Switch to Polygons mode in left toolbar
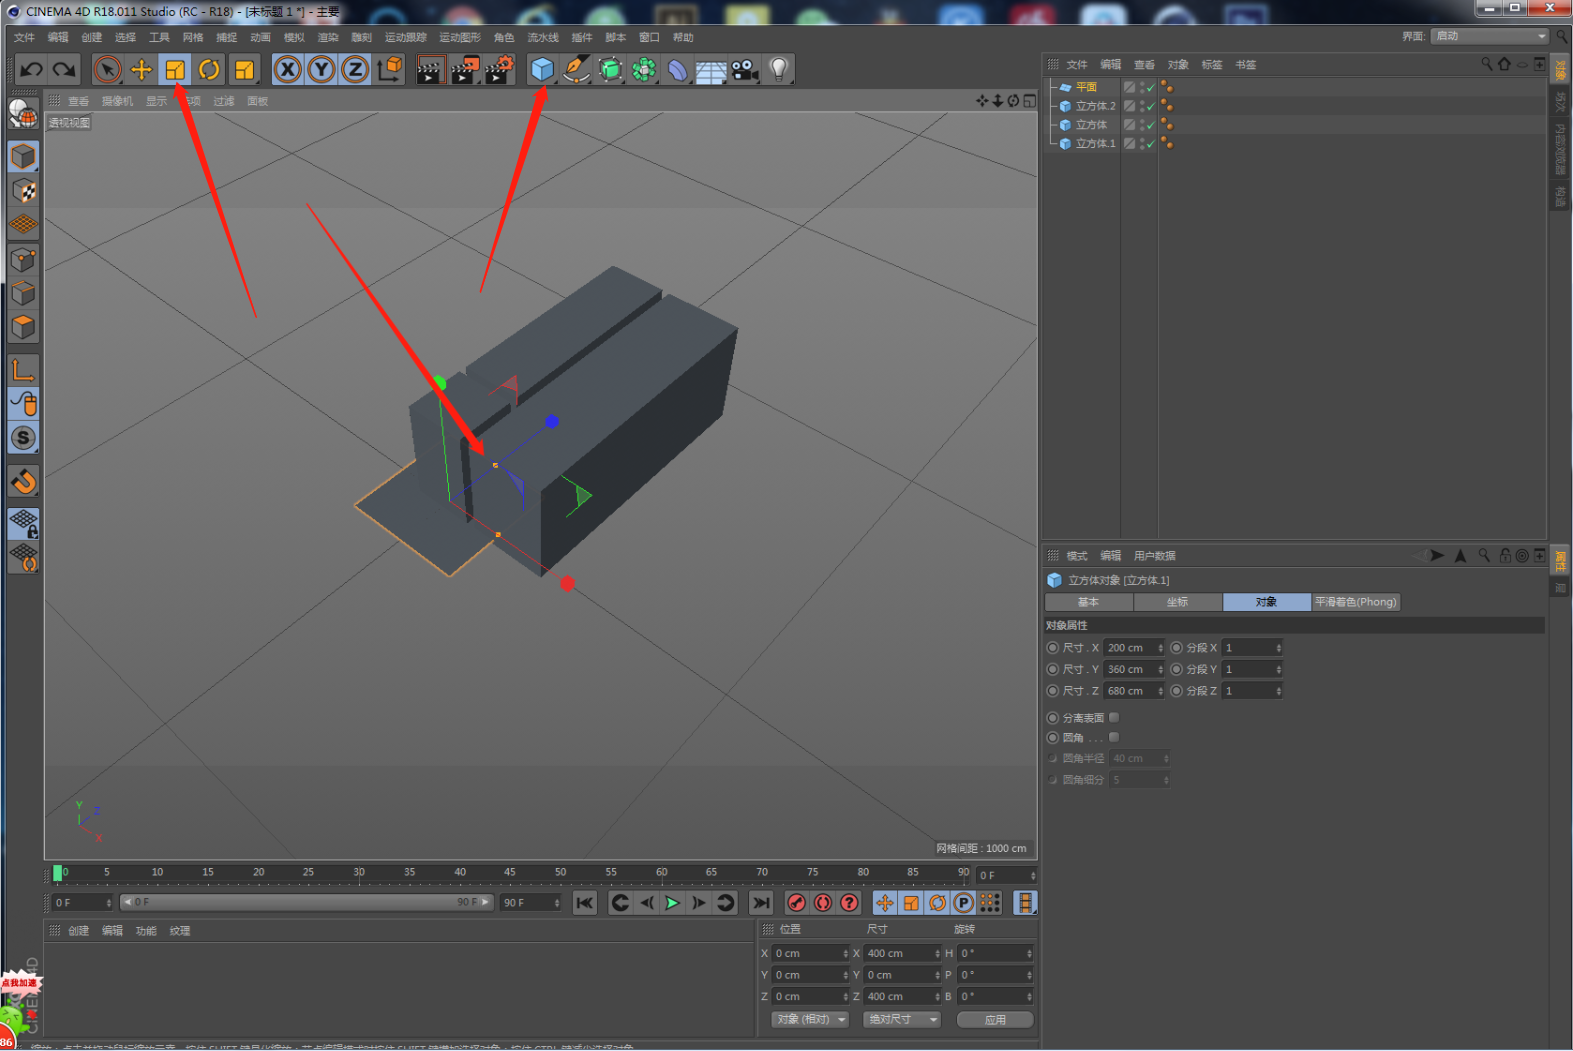This screenshot has height=1051, width=1573. [24, 328]
